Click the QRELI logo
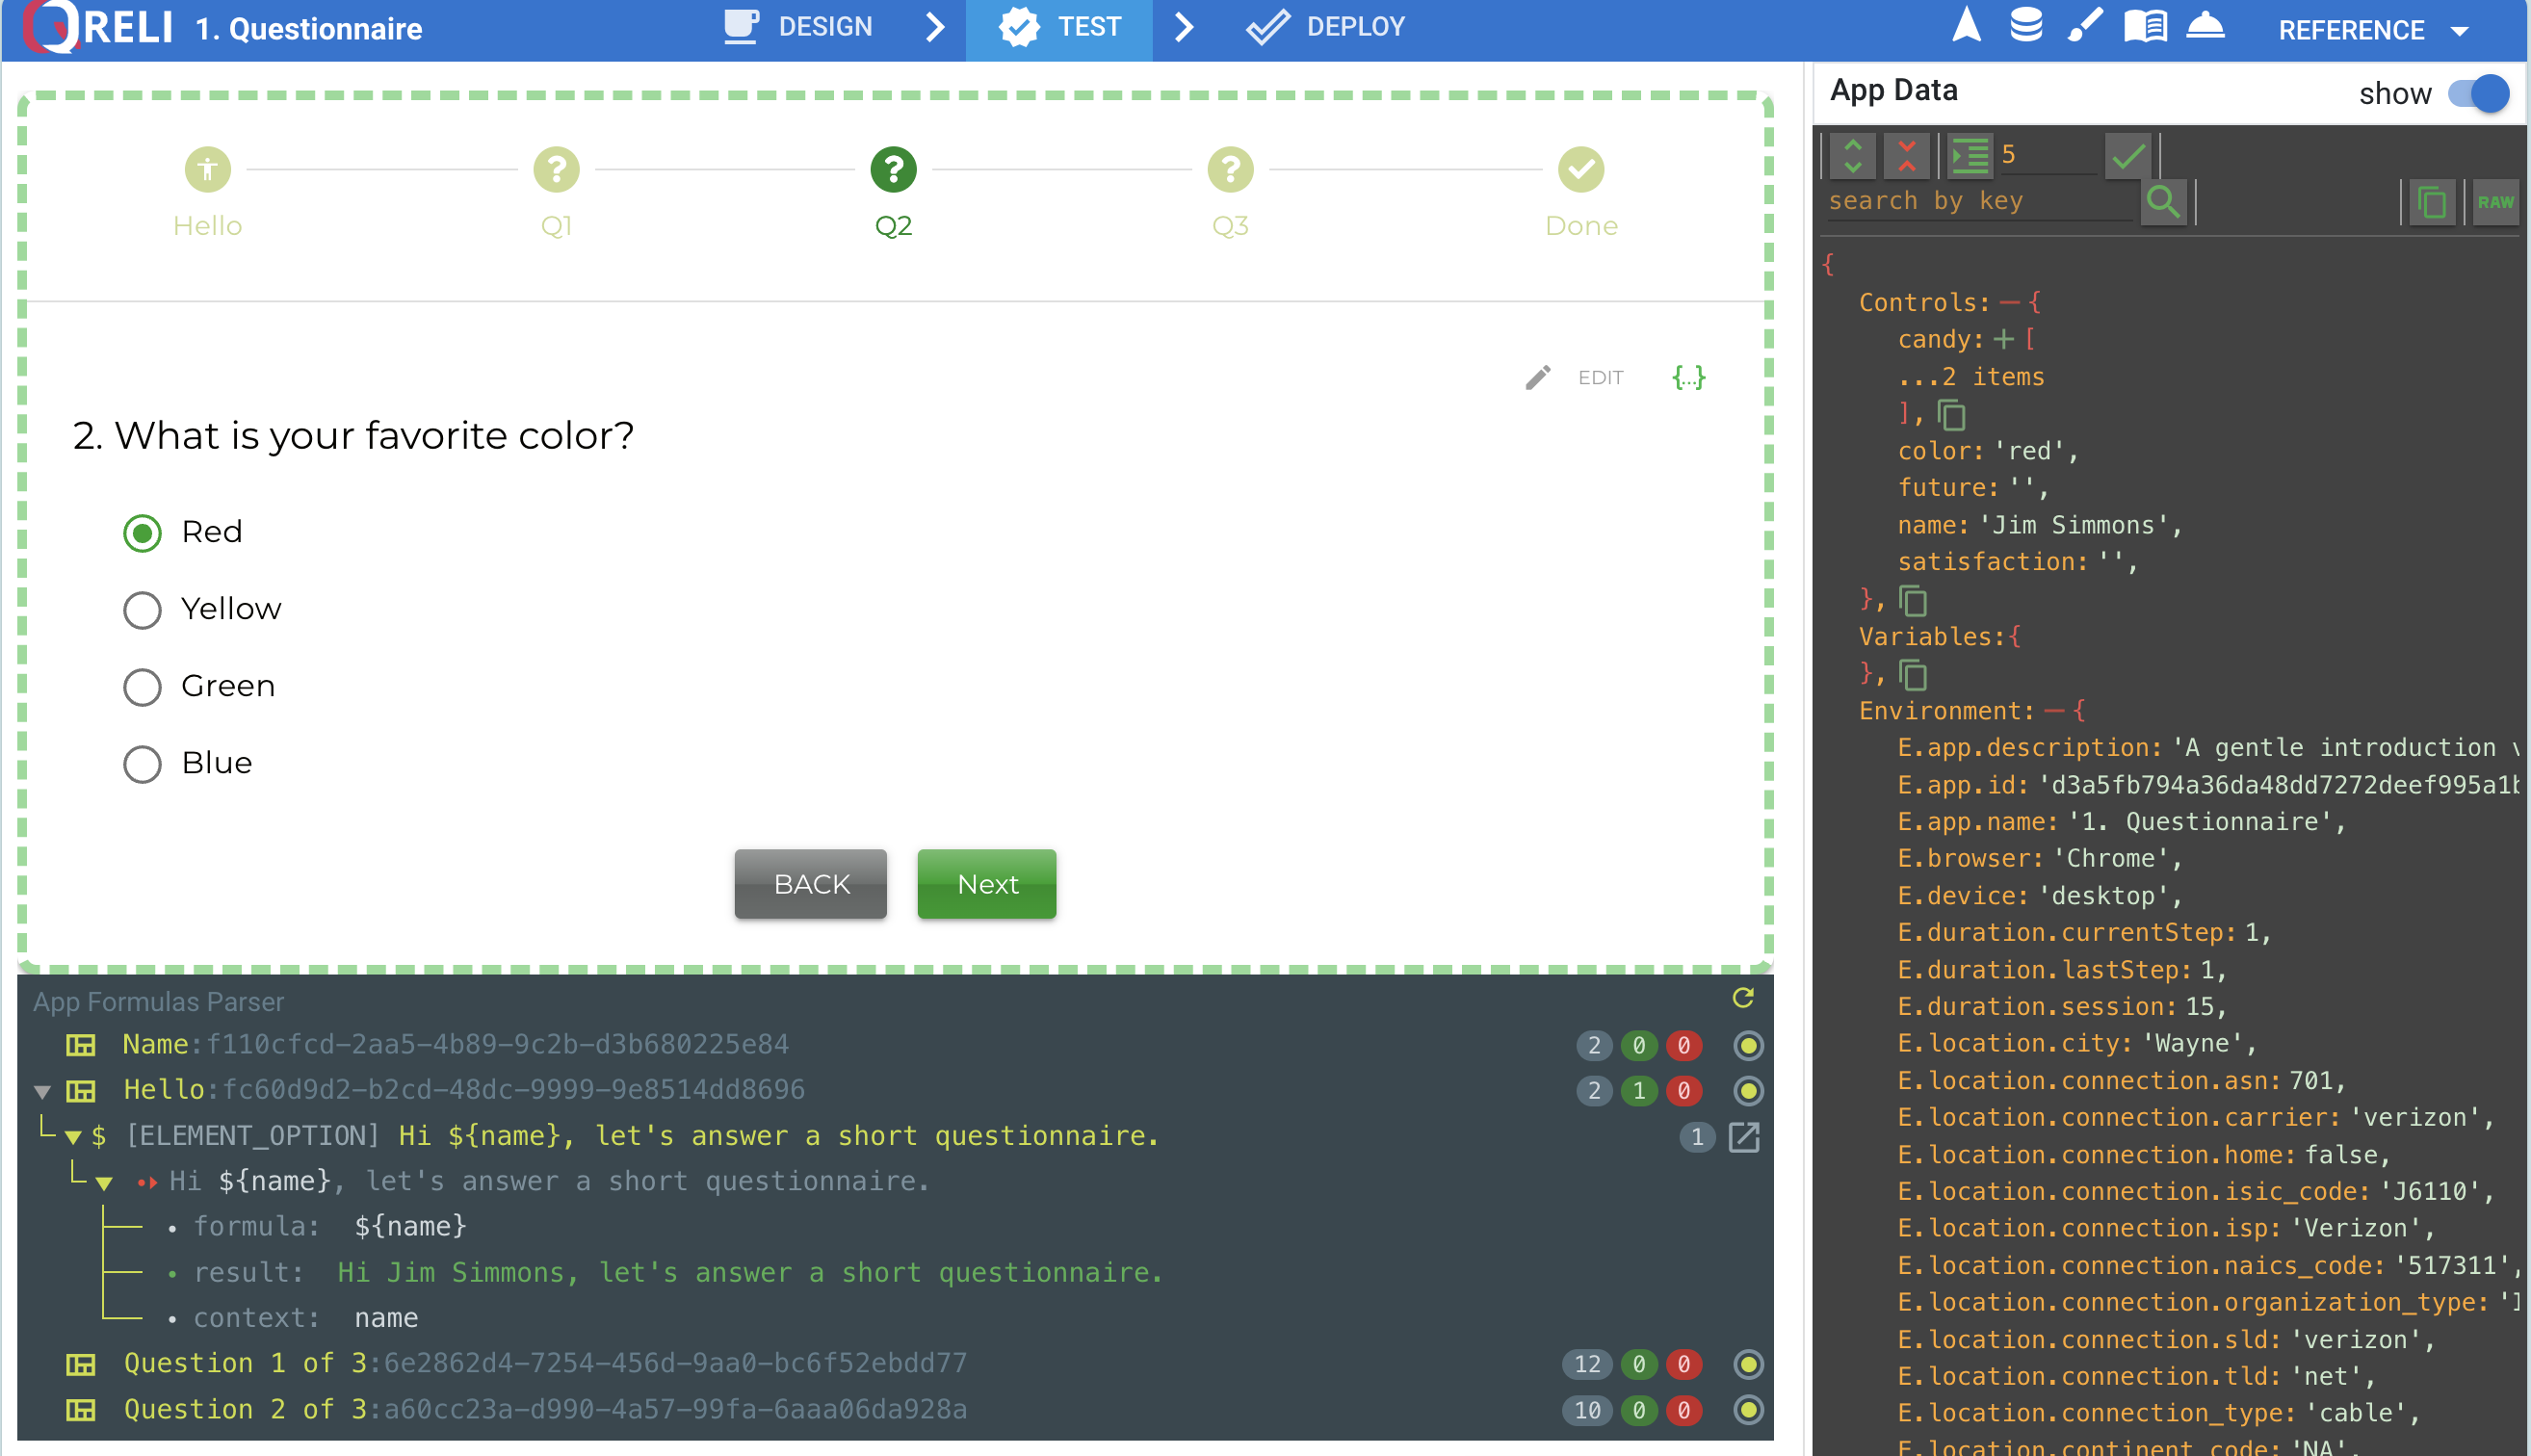The image size is (2531, 1456). point(98,27)
